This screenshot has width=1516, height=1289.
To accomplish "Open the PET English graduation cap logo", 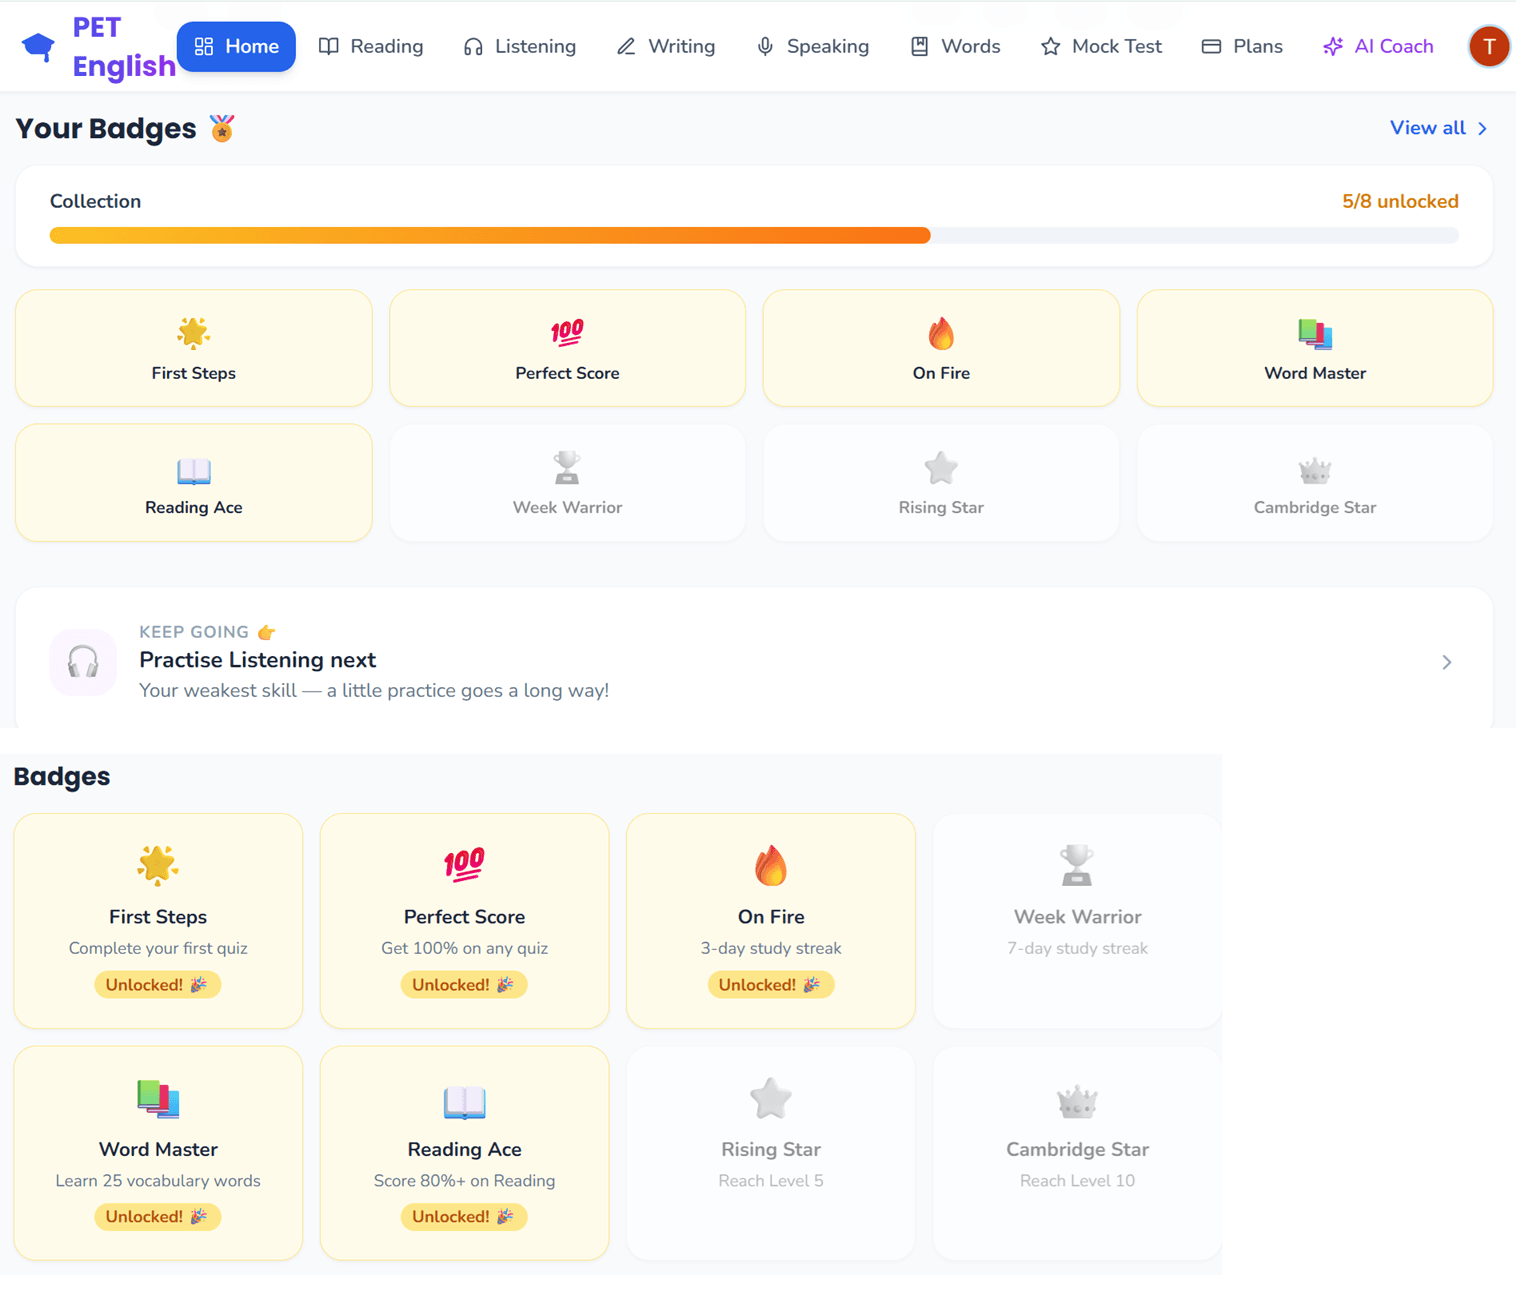I will (x=38, y=47).
